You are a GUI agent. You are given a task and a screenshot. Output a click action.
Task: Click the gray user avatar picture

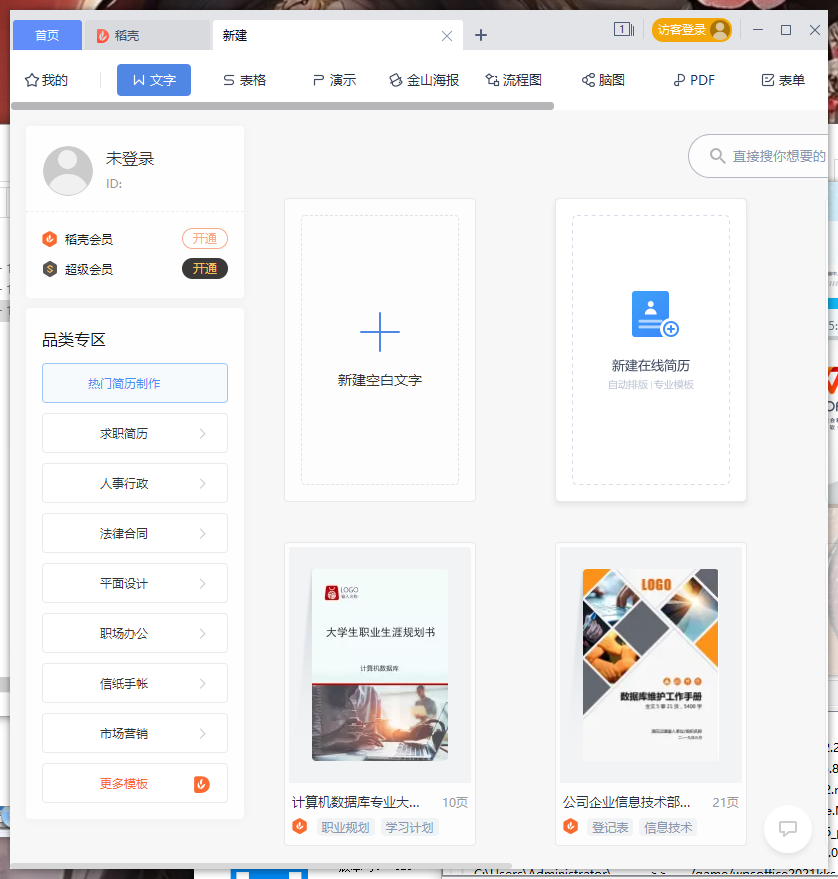tap(68, 171)
